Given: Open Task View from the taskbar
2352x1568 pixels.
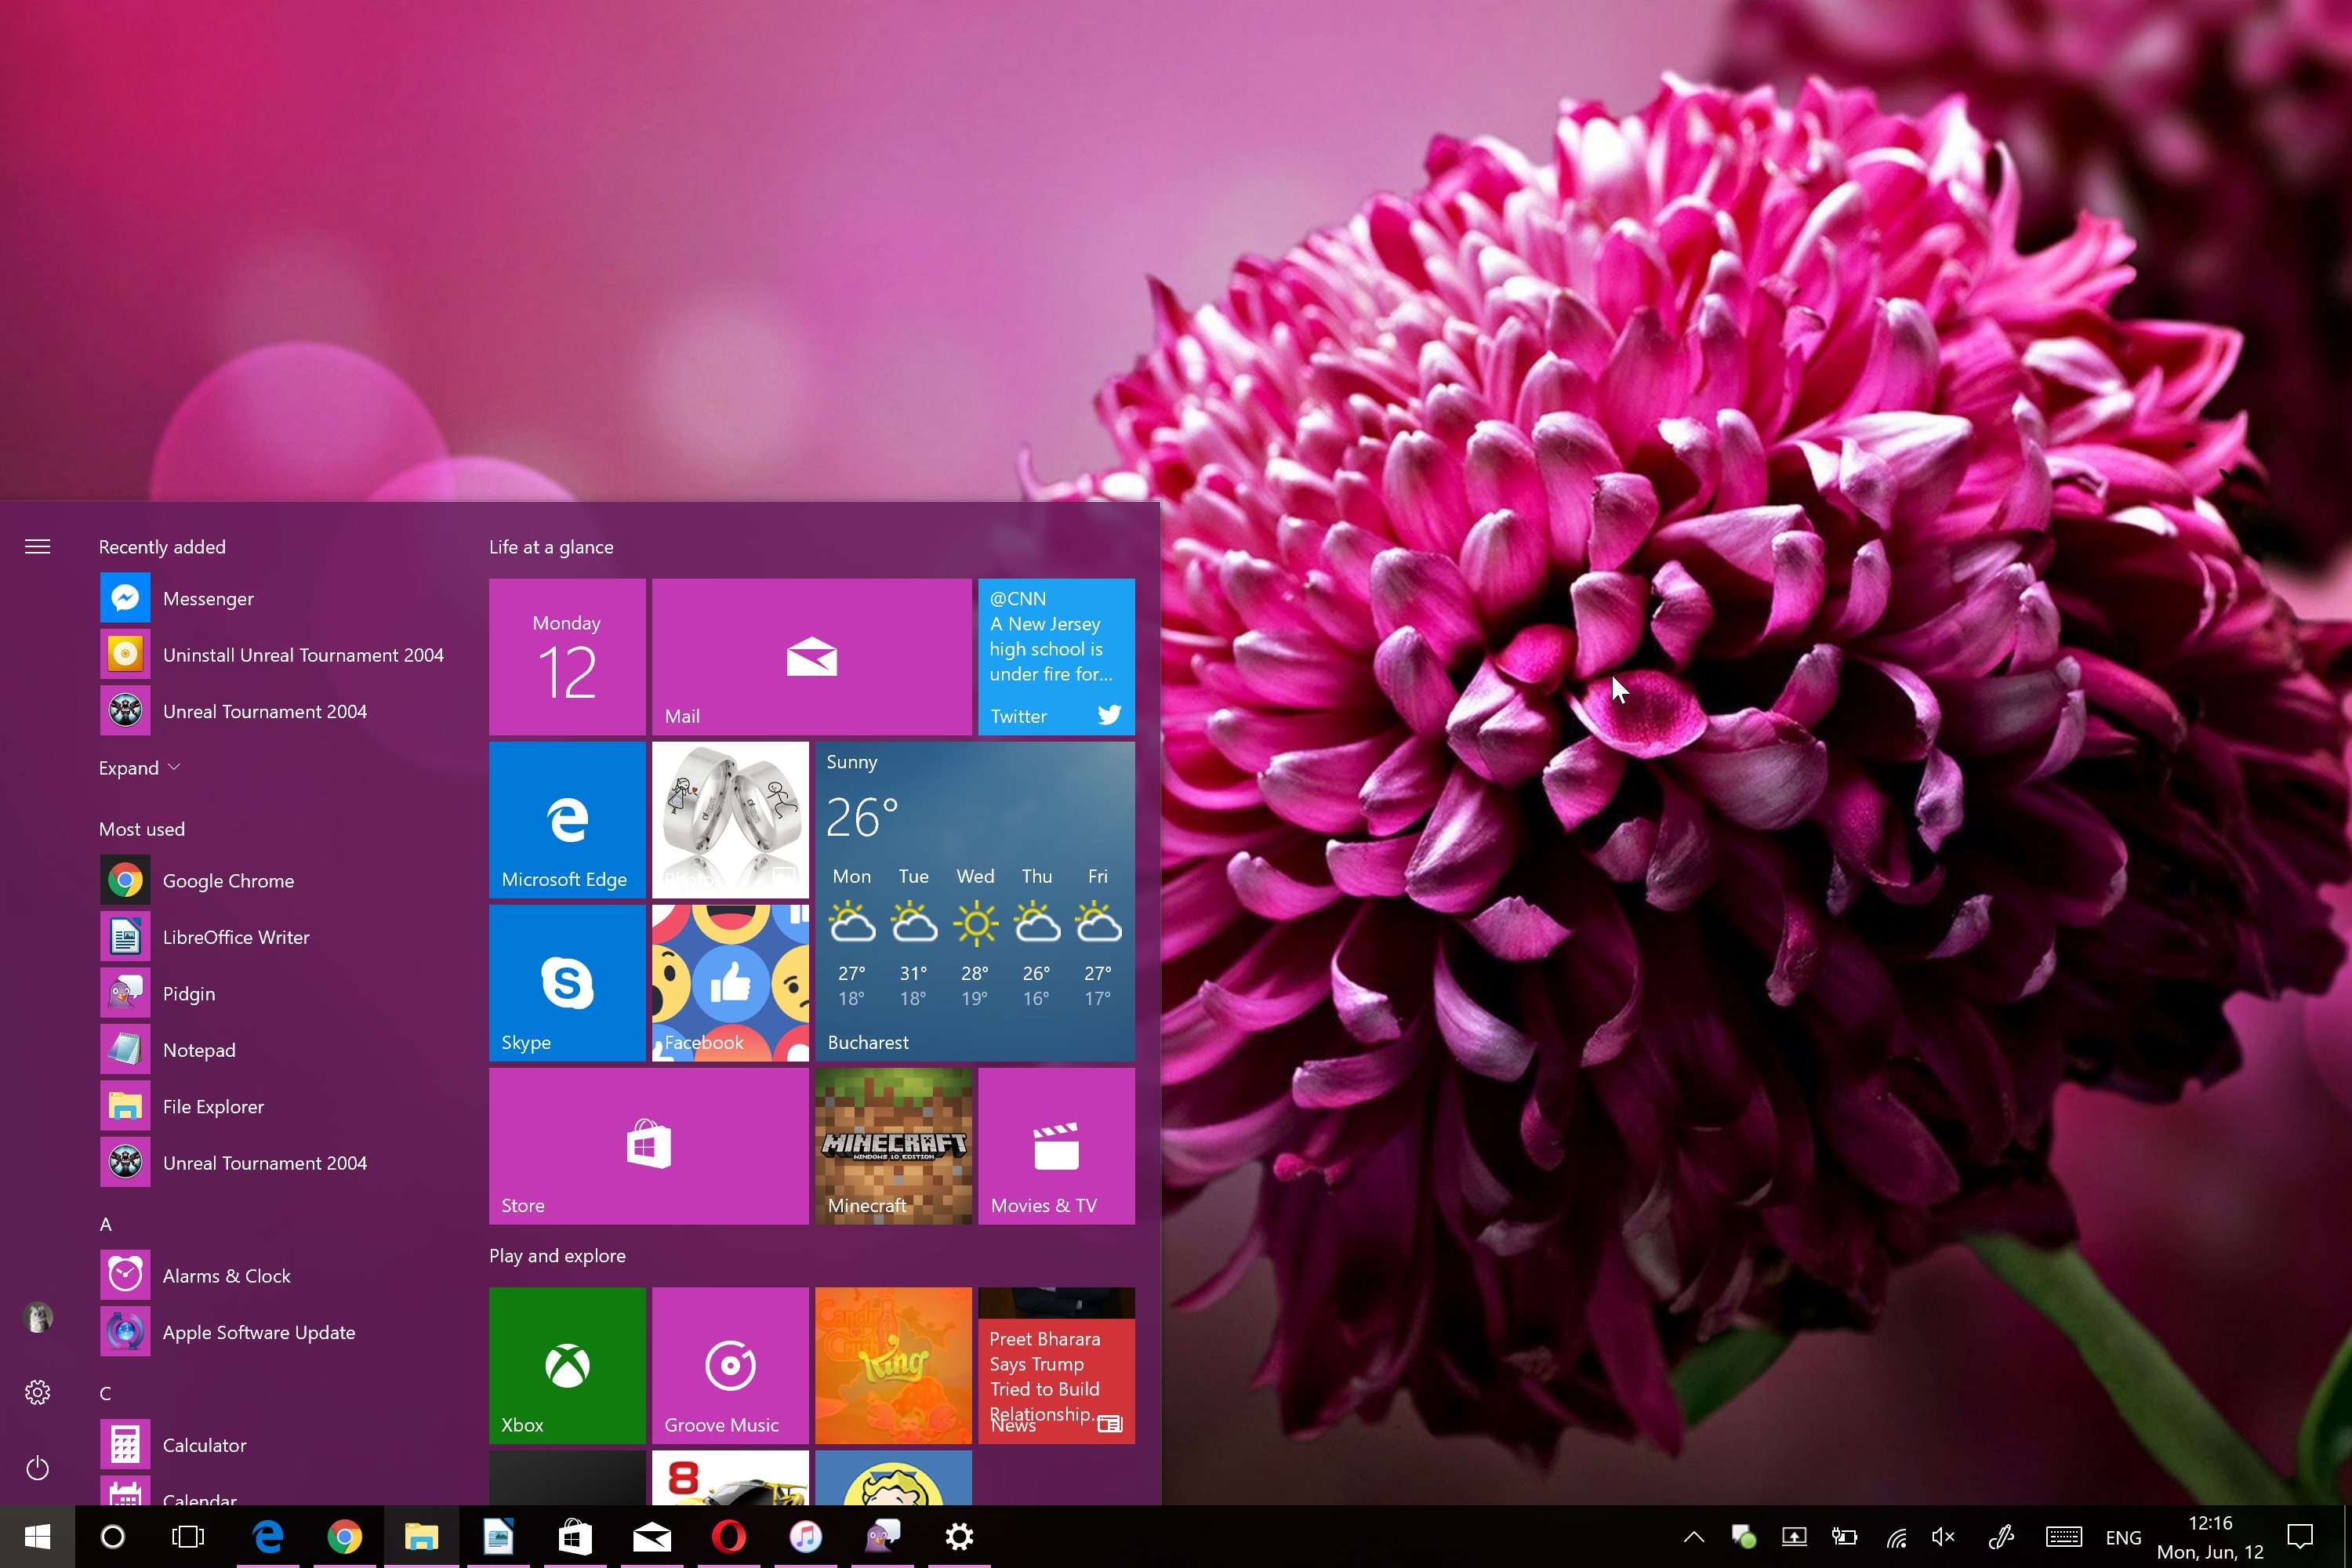Looking at the screenshot, I should 188,1536.
